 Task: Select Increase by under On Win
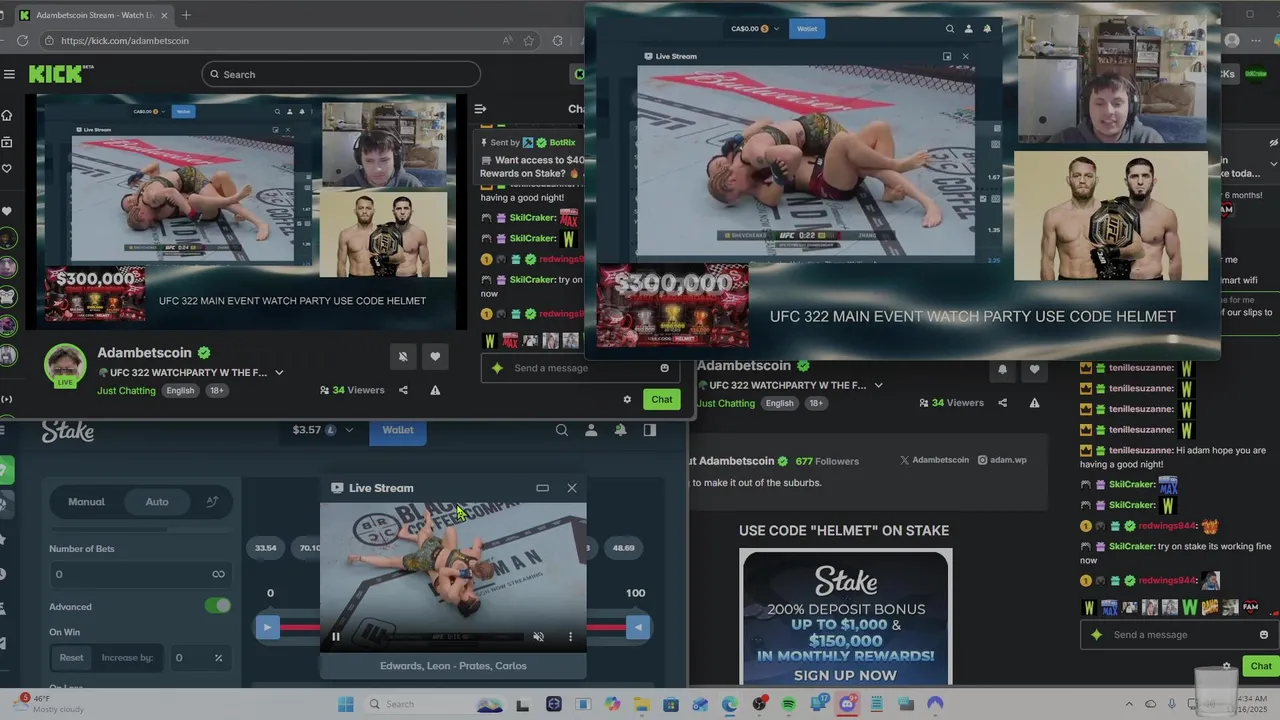127,658
